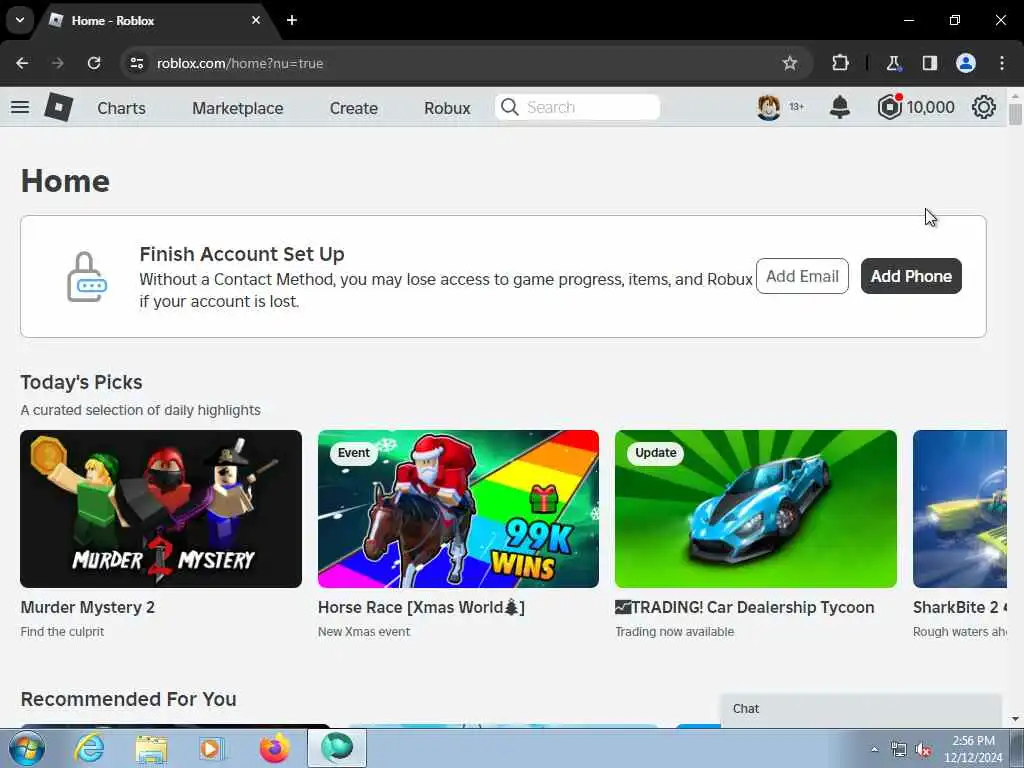Screen dimensions: 1024x768
Task: Go back with the browser back arrow
Action: click(22, 63)
